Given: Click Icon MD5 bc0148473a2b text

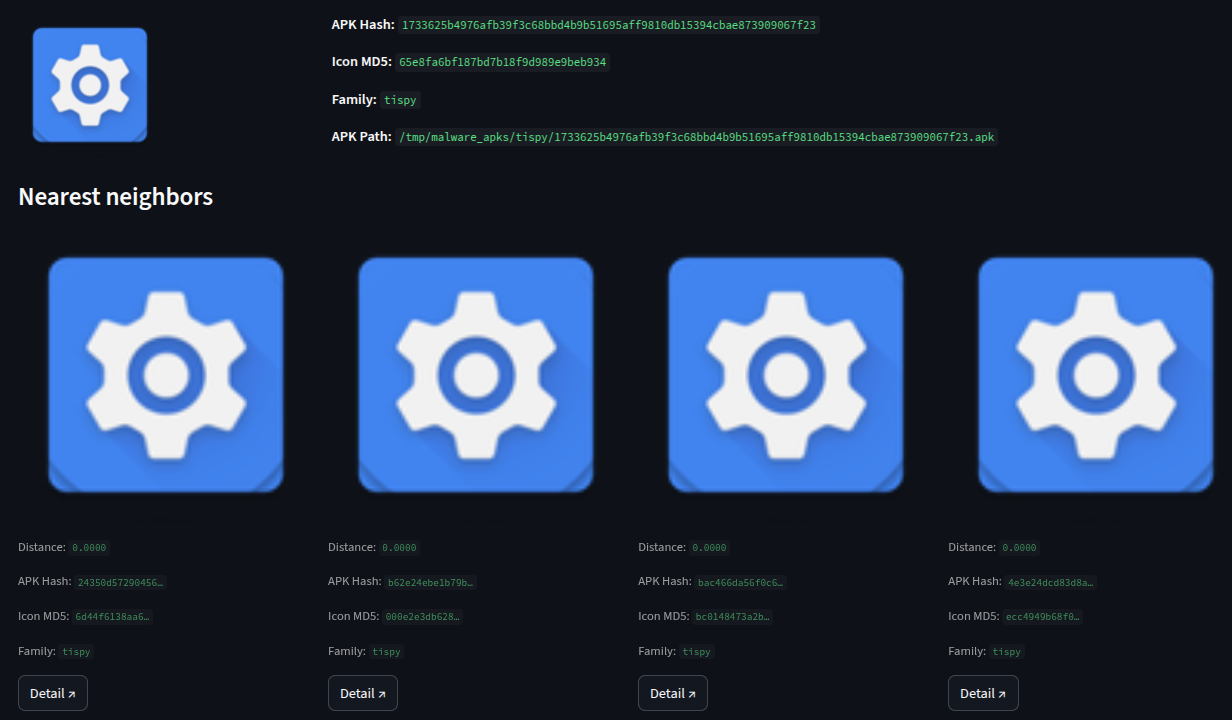Looking at the screenshot, I should [733, 617].
